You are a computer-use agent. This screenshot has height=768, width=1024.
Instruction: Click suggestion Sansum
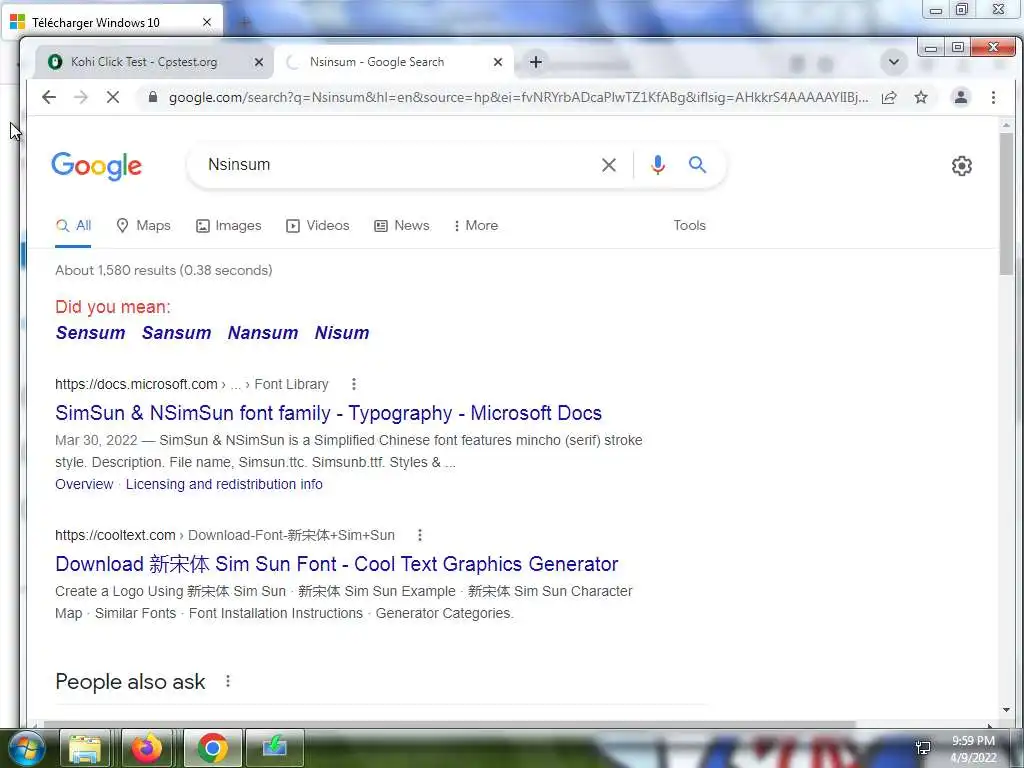176,333
